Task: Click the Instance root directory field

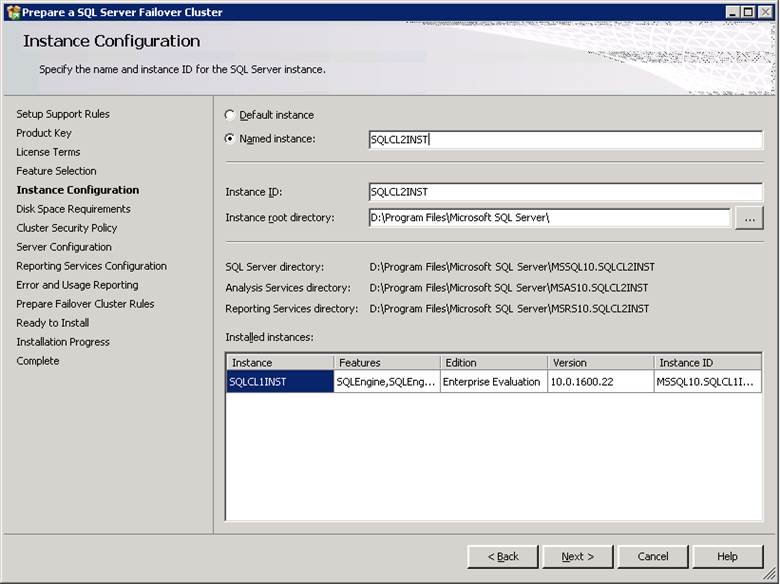Action: (550, 217)
